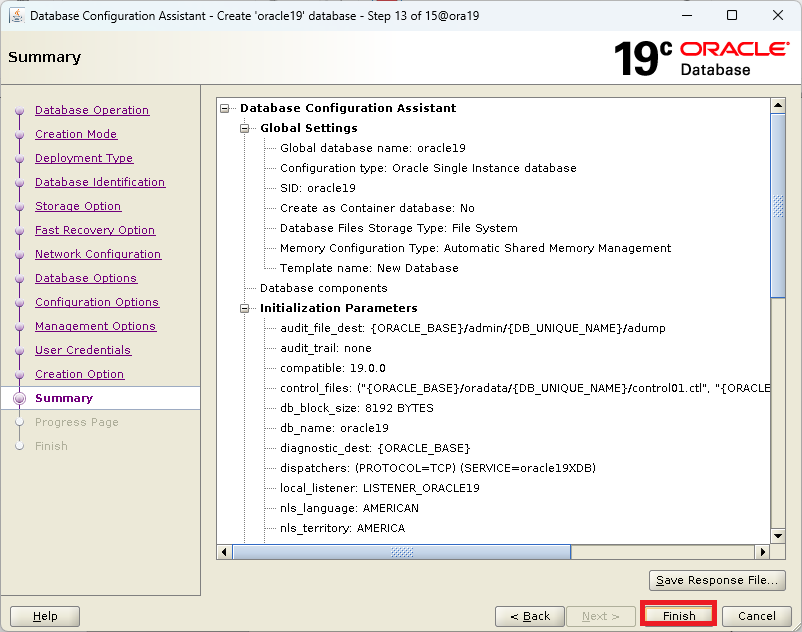Image resolution: width=802 pixels, height=632 pixels.
Task: Click the Database Operation step bullet
Action: coord(19,110)
